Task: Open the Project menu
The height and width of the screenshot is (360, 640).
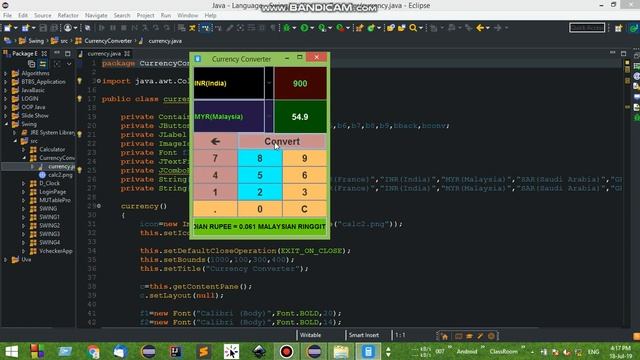Action: tap(145, 16)
